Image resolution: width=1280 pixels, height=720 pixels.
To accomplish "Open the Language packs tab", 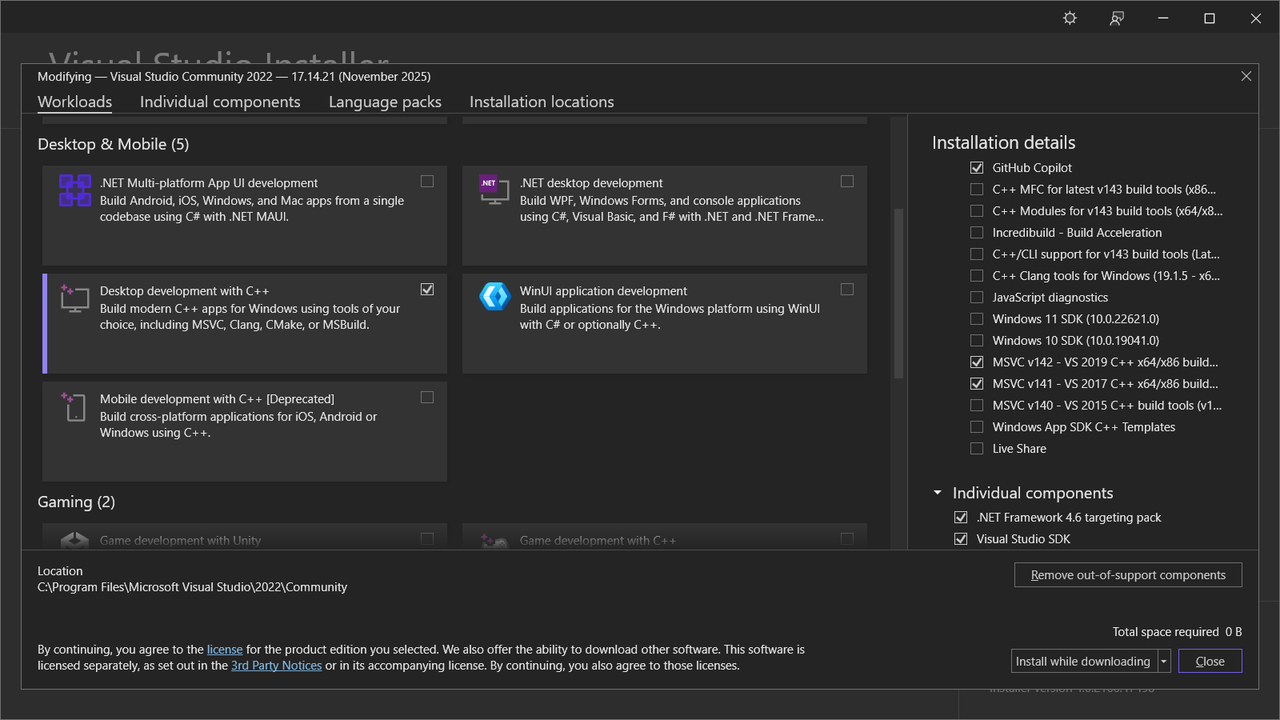I will coord(385,102).
